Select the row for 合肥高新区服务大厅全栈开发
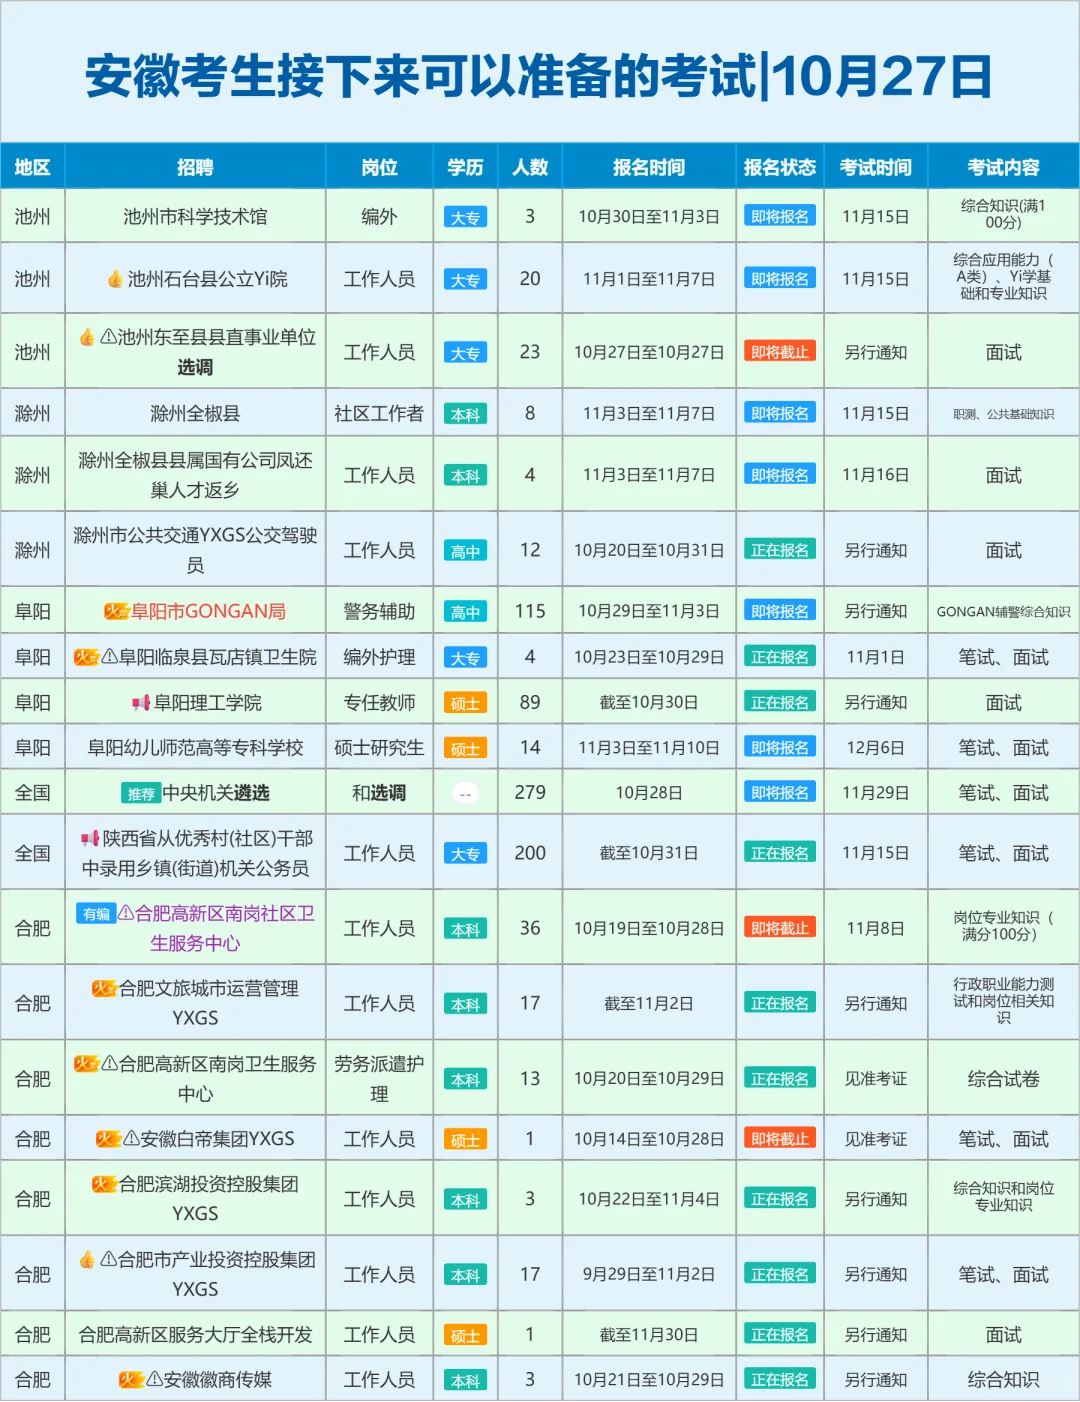This screenshot has height=1402, width=1080. click(195, 1333)
